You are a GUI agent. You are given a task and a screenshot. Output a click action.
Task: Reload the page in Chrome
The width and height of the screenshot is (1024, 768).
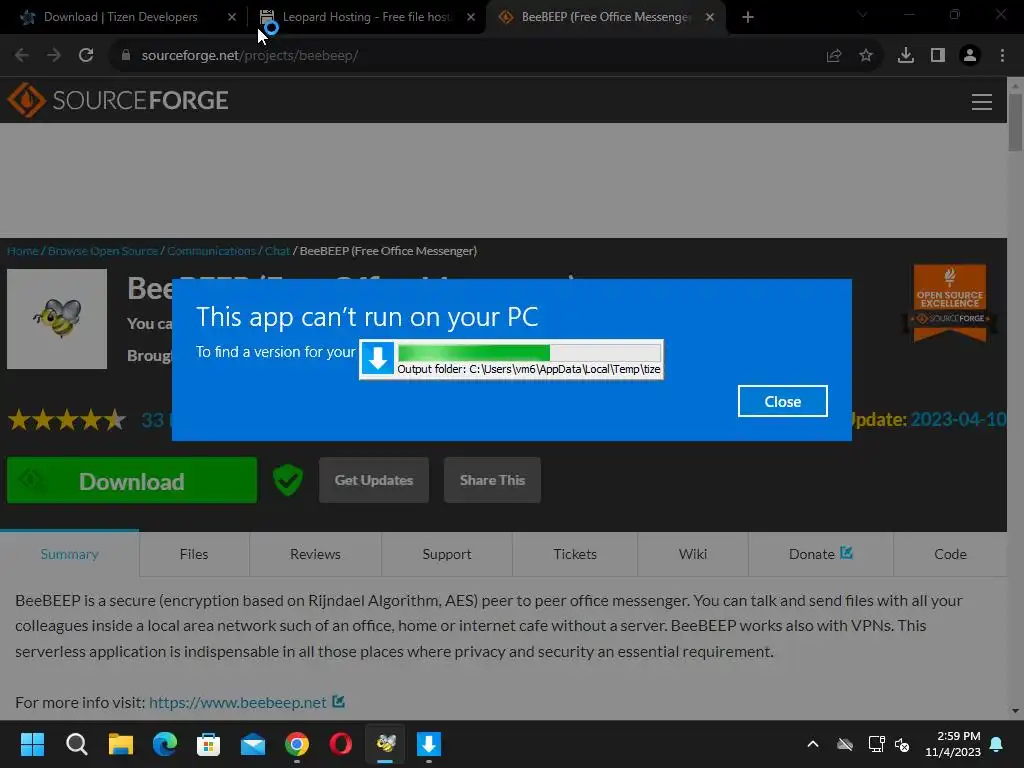(x=86, y=56)
